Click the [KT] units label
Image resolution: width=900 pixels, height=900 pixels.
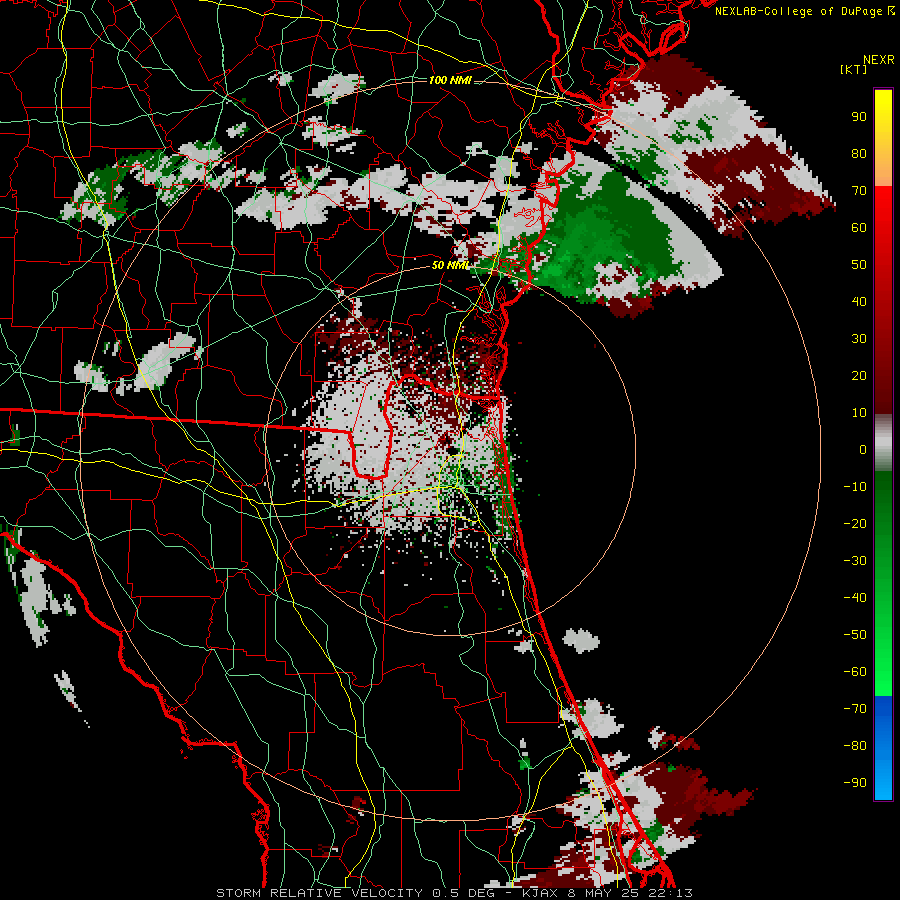[854, 69]
